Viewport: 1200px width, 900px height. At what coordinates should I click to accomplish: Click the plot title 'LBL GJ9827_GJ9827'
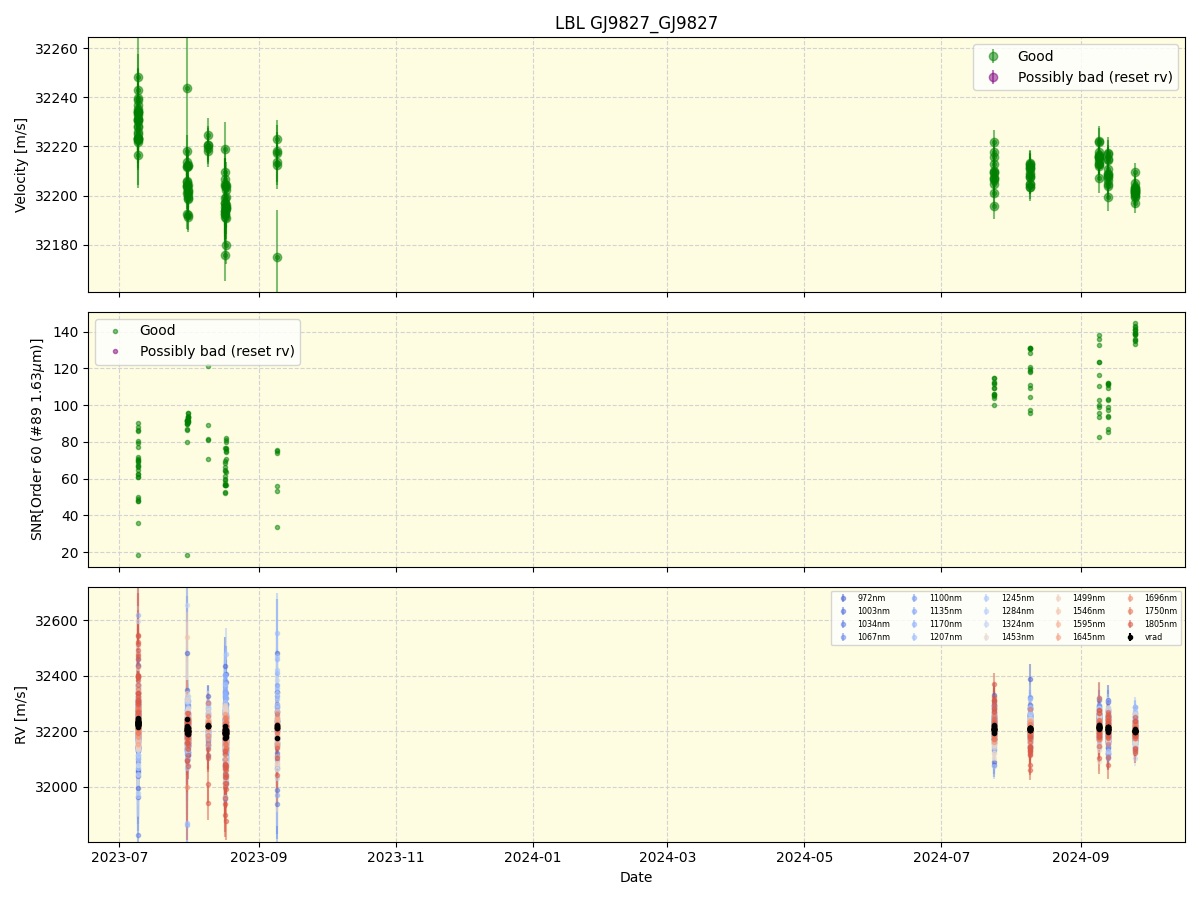[x=636, y=23]
